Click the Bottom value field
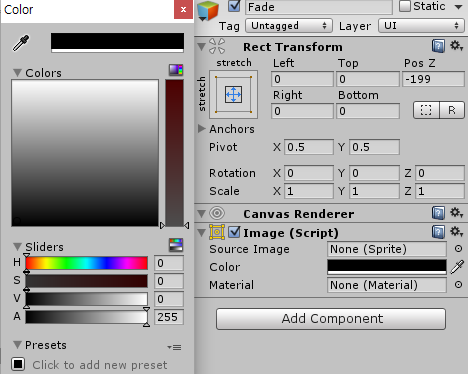Viewport: 468px width, 374px height. pos(368,111)
